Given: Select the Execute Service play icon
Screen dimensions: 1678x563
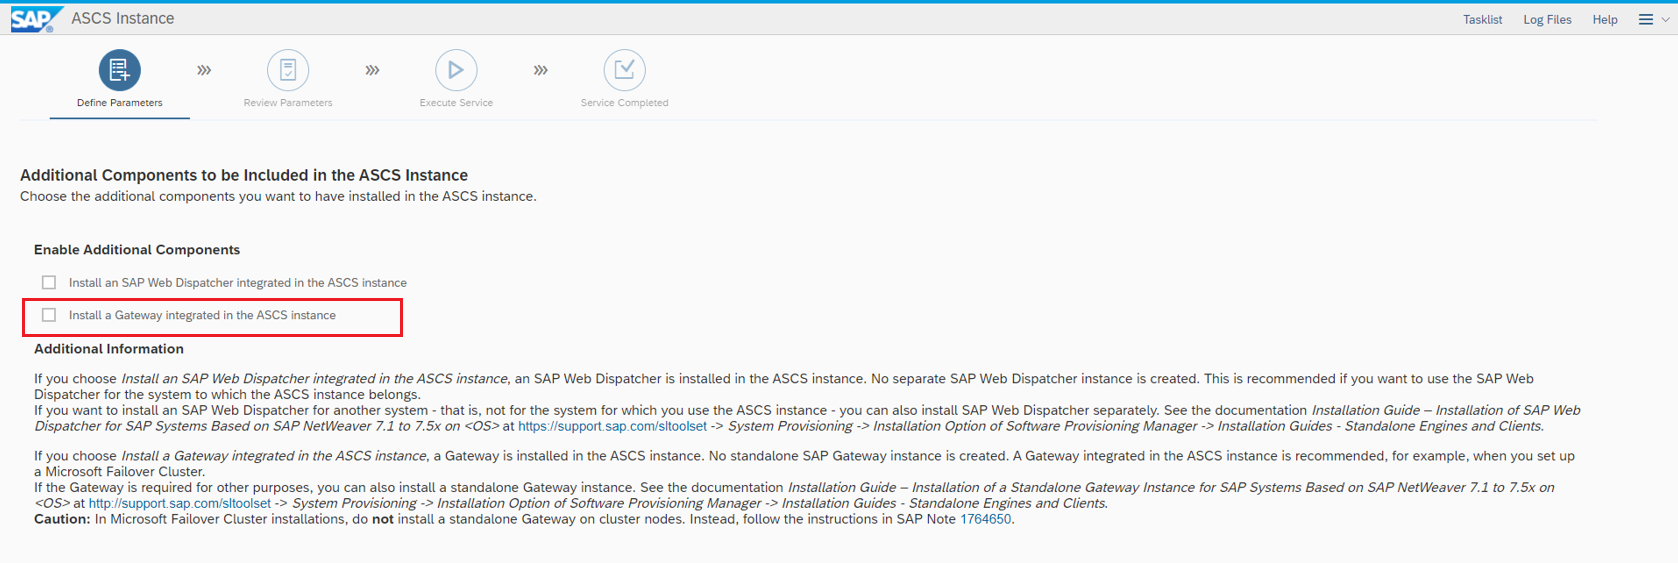Looking at the screenshot, I should point(456,70).
